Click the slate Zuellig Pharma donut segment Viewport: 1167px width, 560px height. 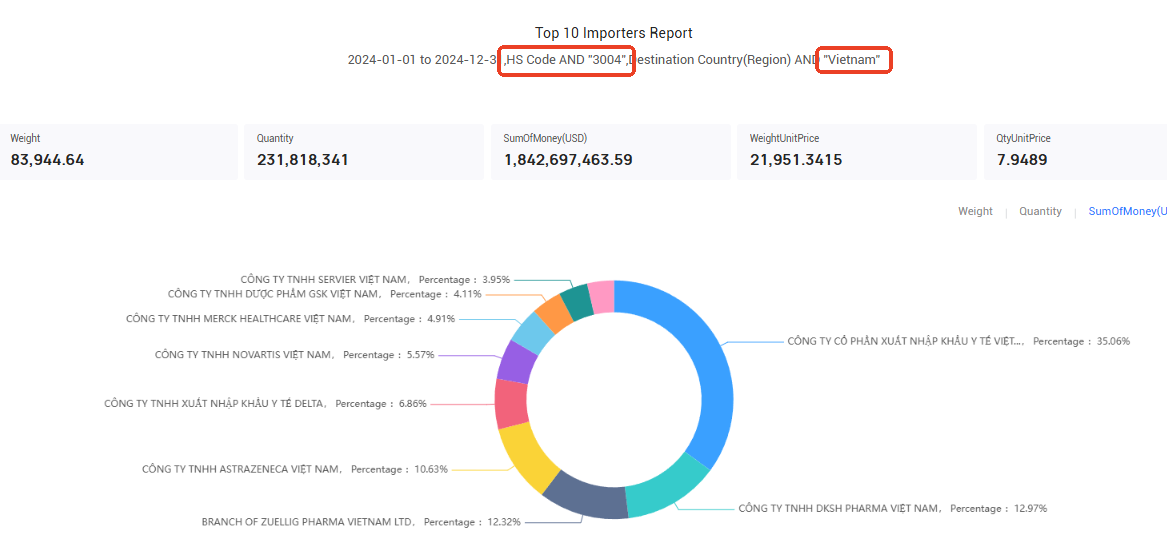click(588, 497)
